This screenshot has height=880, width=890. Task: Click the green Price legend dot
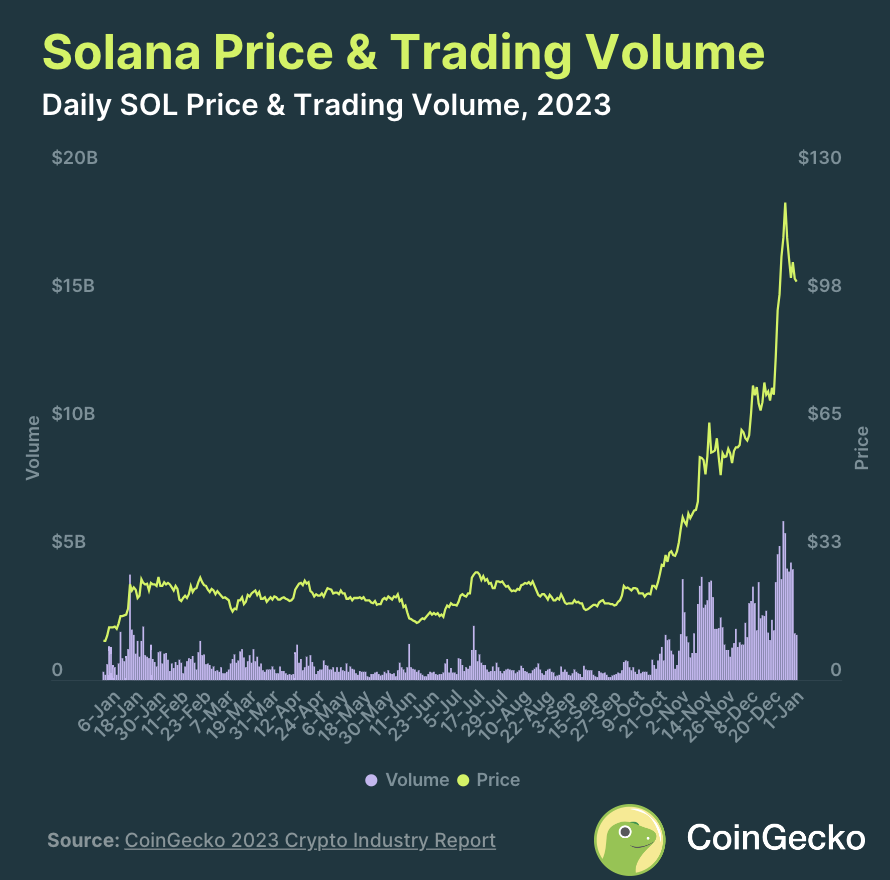pos(464,780)
